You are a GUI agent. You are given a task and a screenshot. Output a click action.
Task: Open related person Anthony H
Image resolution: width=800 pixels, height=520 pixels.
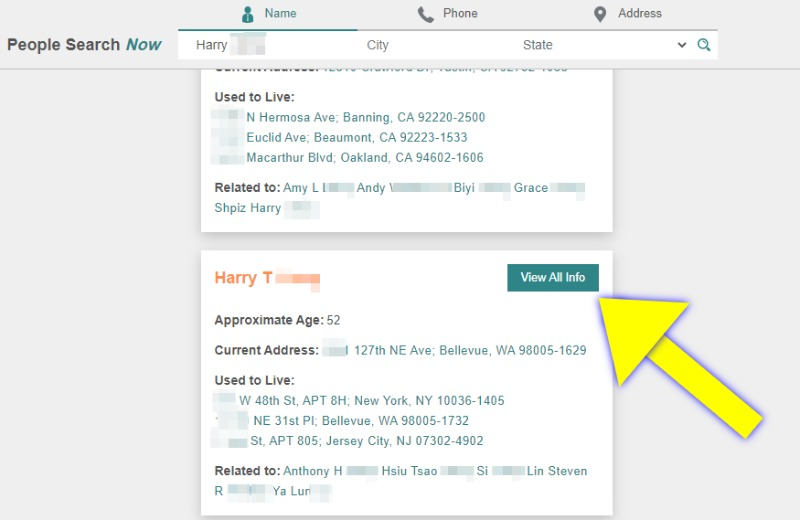(331, 471)
